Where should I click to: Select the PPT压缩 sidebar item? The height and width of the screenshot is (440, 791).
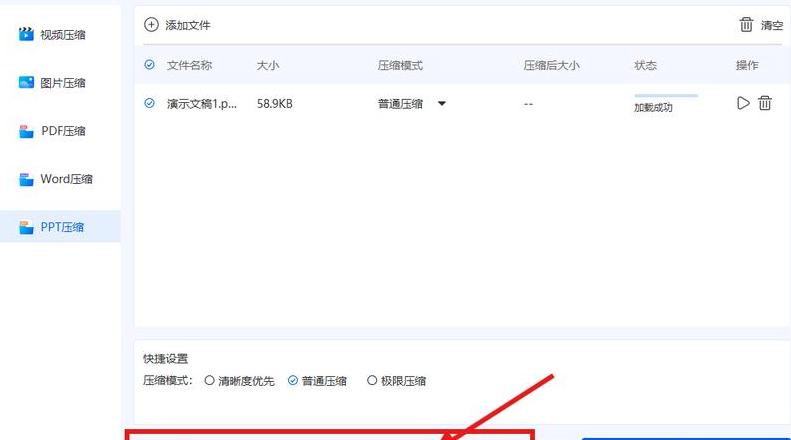pyautogui.click(x=61, y=227)
